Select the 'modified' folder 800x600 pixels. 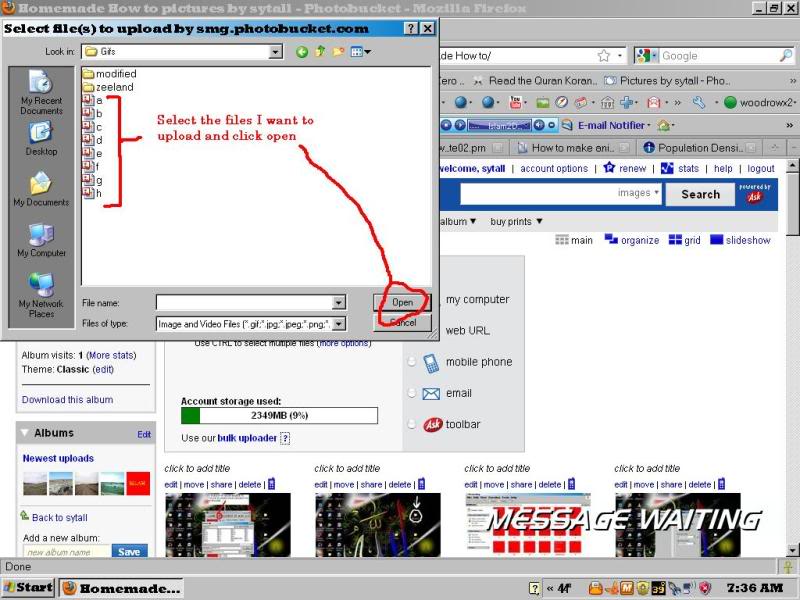tap(110, 73)
